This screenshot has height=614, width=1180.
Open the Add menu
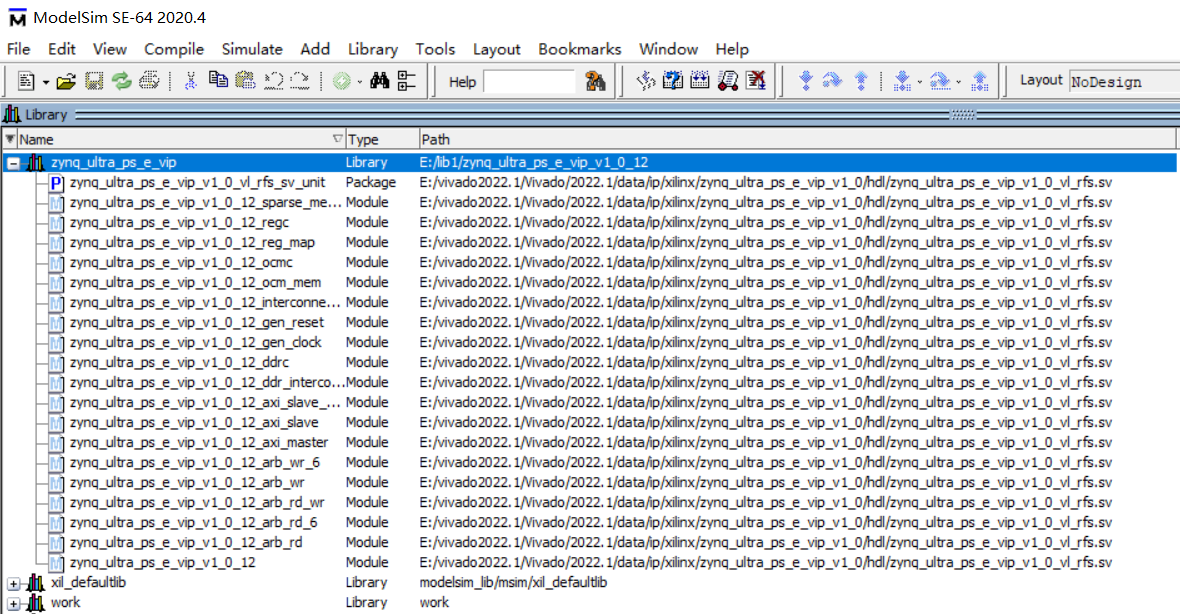click(x=315, y=49)
